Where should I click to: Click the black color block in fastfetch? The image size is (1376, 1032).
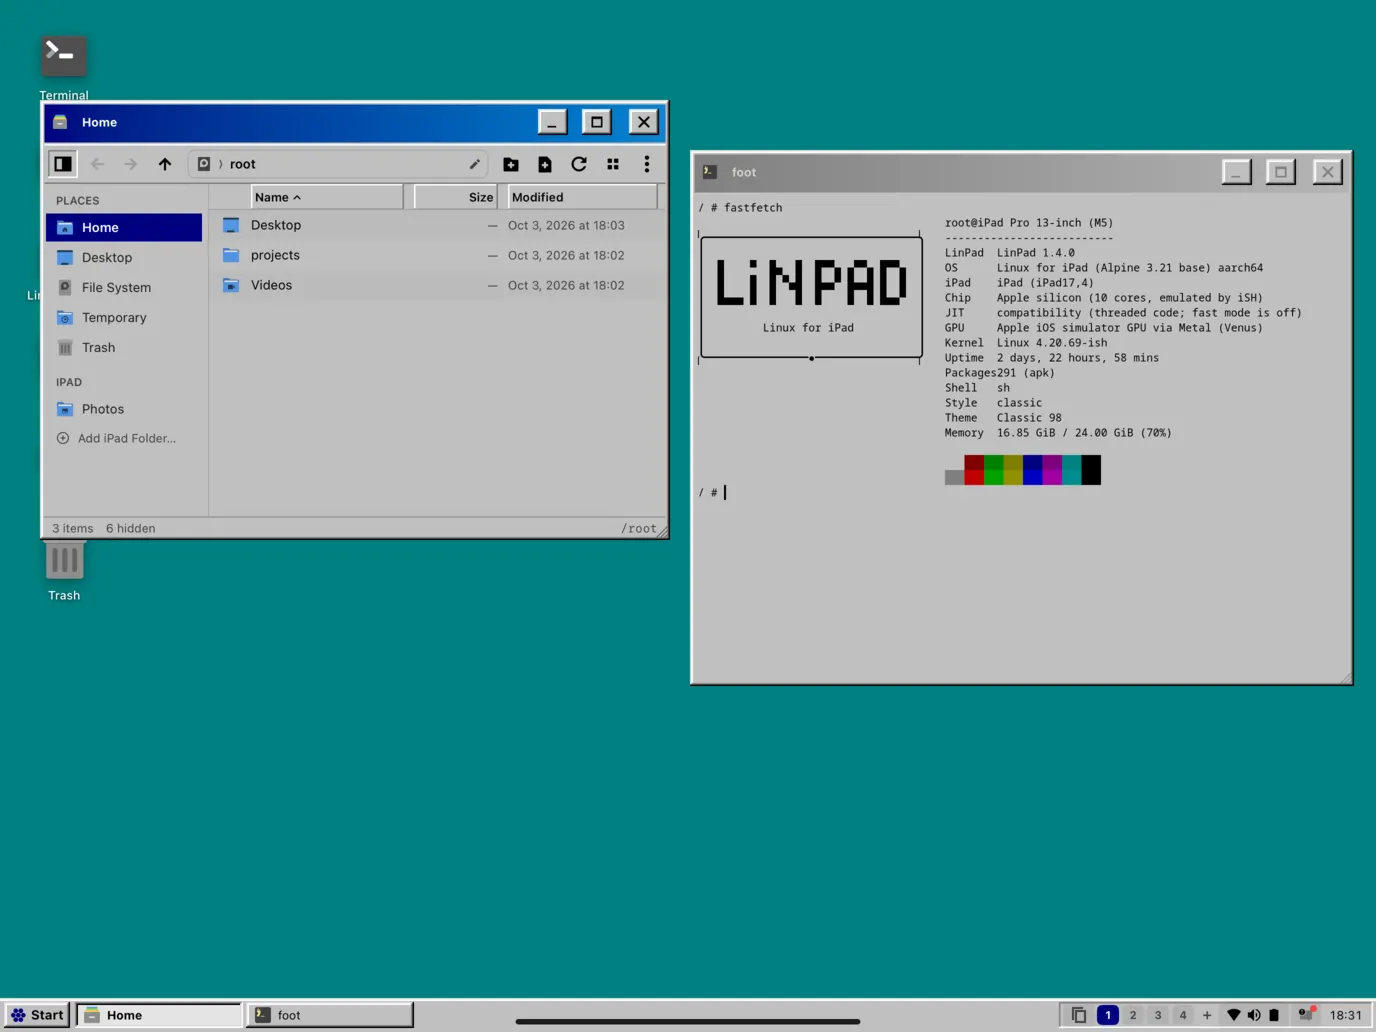[x=1091, y=470]
